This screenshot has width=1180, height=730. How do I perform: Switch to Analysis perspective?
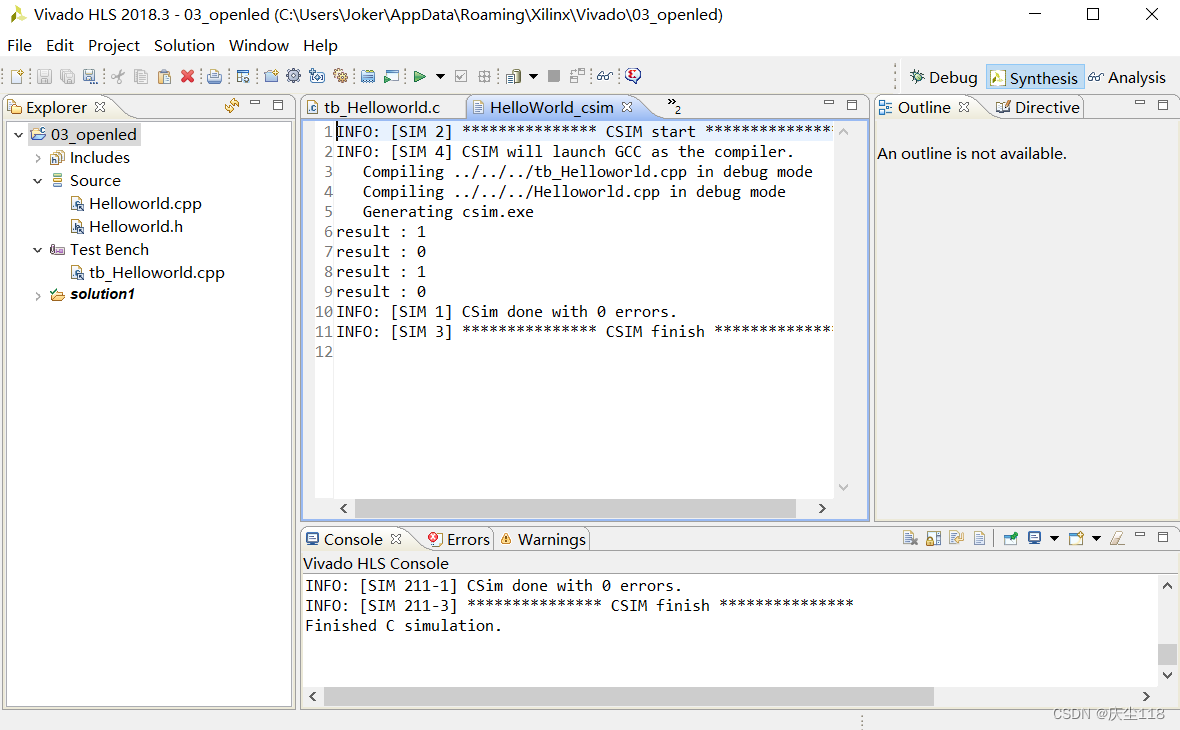(1127, 78)
